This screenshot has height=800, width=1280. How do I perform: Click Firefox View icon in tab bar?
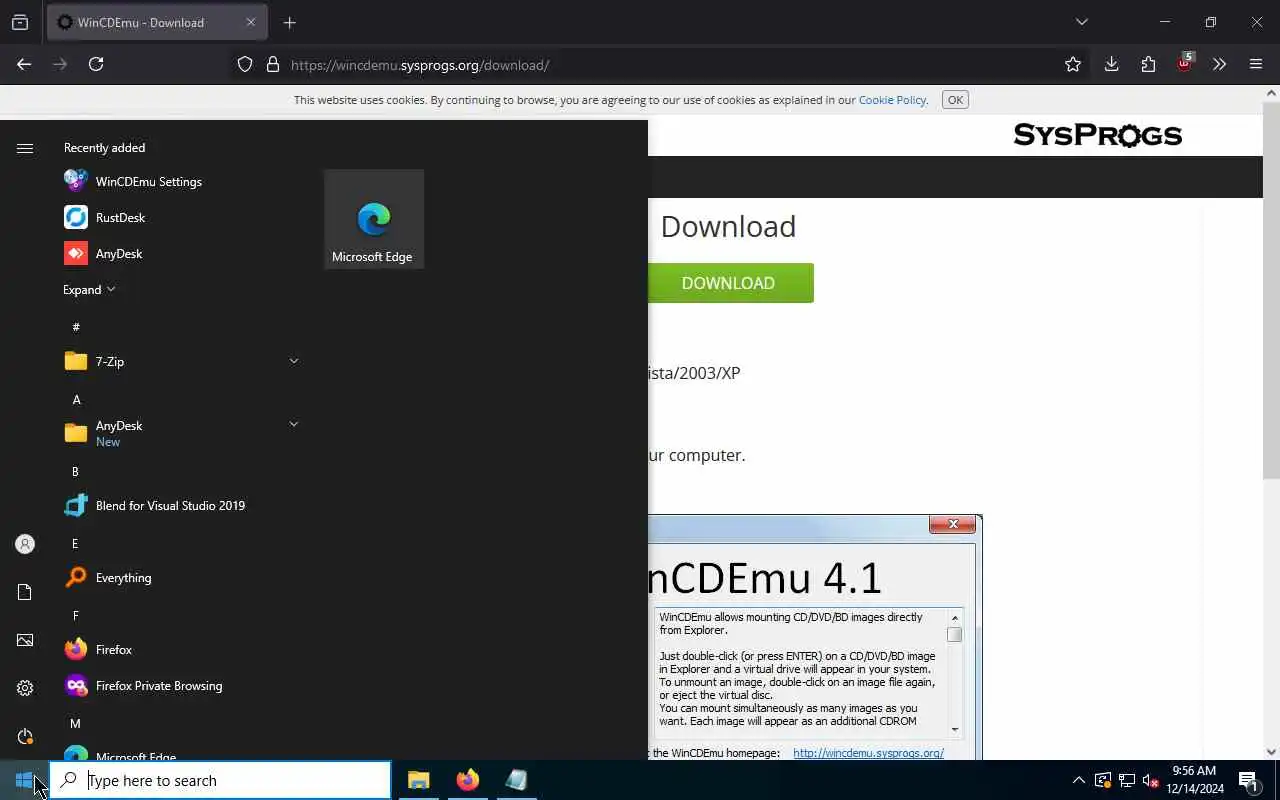coord(20,22)
